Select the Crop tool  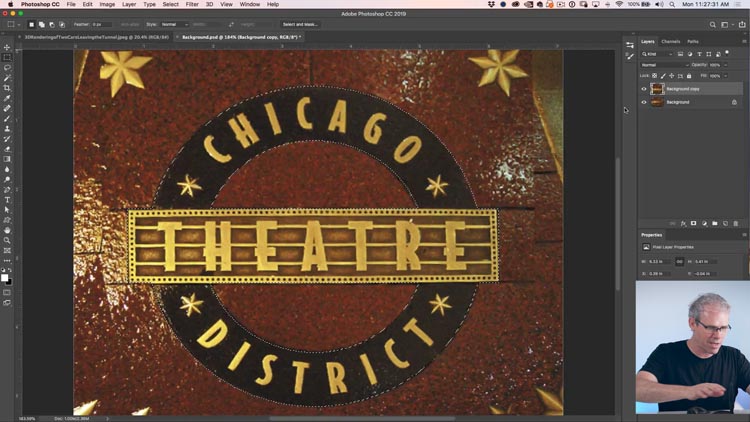click(x=7, y=88)
